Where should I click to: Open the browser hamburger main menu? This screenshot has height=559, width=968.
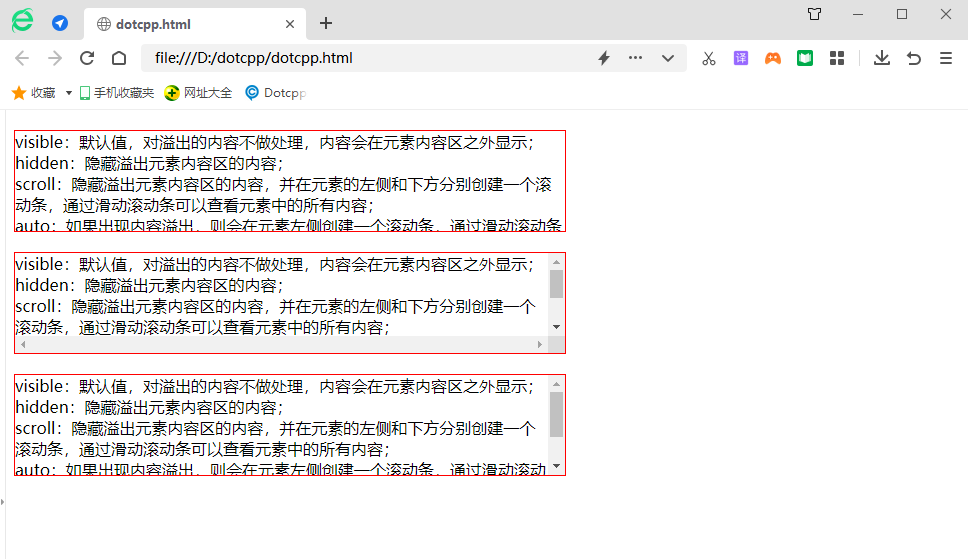point(945,58)
